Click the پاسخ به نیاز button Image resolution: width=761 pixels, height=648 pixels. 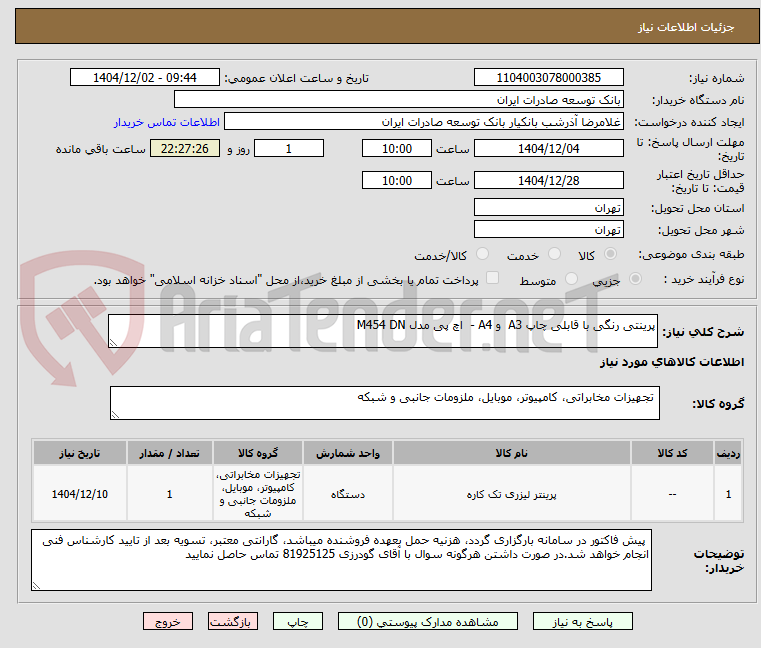point(582,621)
